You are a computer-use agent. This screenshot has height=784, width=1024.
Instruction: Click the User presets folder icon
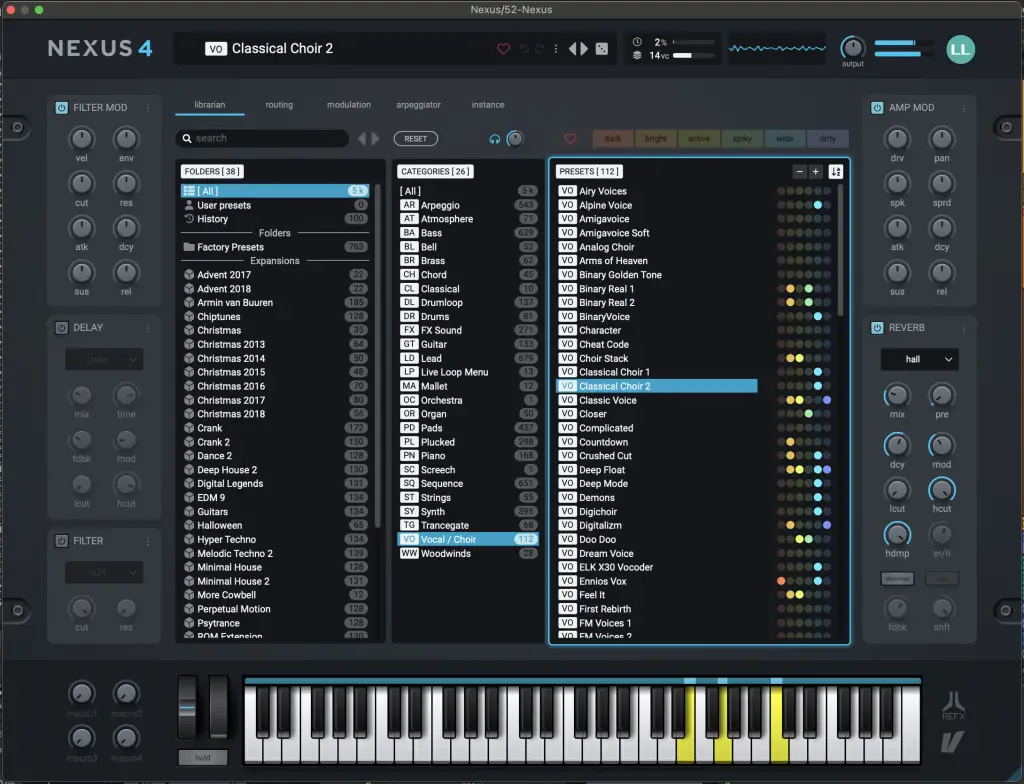tap(189, 205)
